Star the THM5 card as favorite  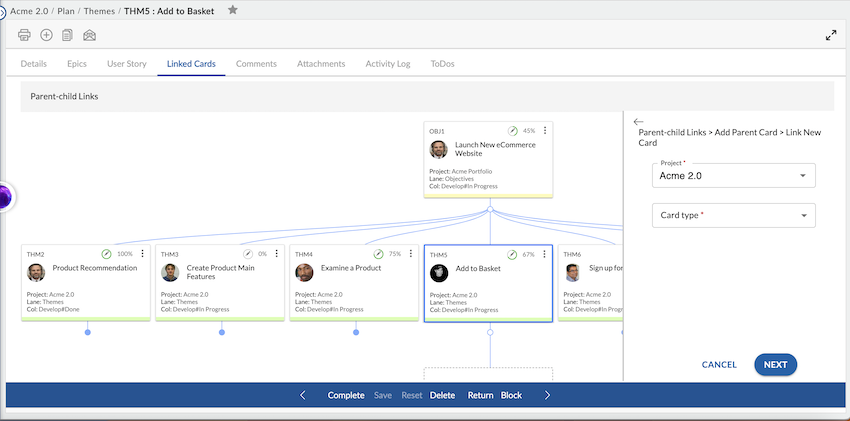click(x=233, y=10)
